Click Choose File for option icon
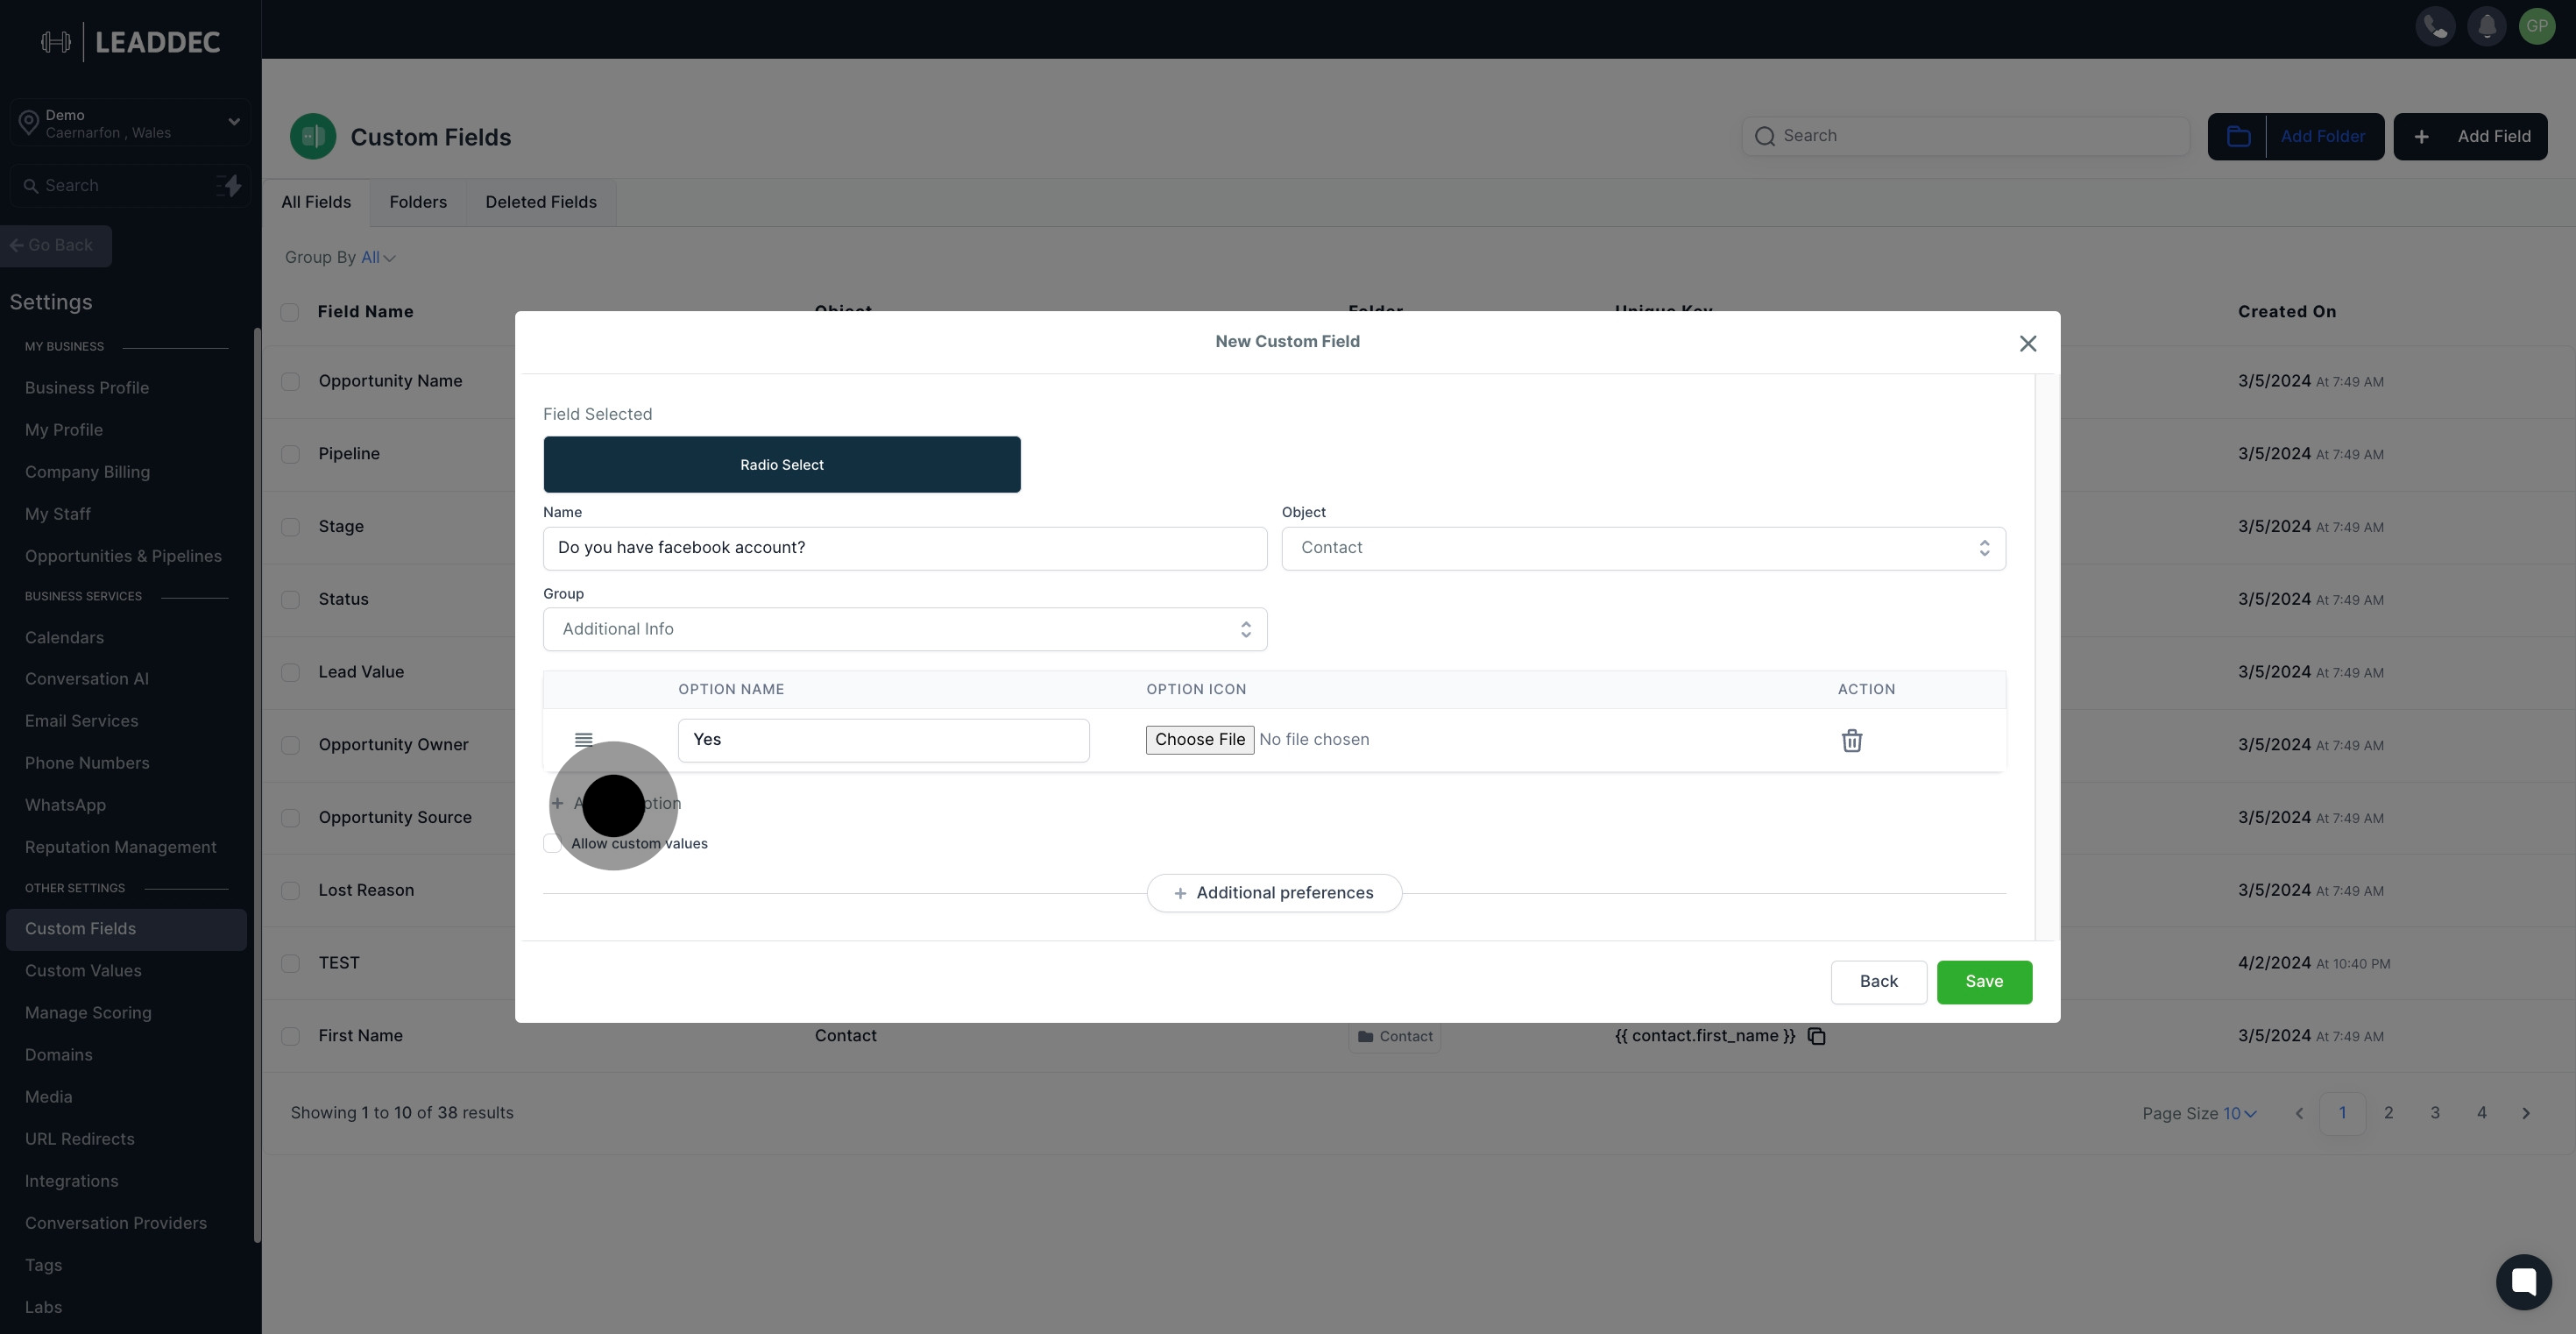Image resolution: width=2576 pixels, height=1334 pixels. 1199,740
